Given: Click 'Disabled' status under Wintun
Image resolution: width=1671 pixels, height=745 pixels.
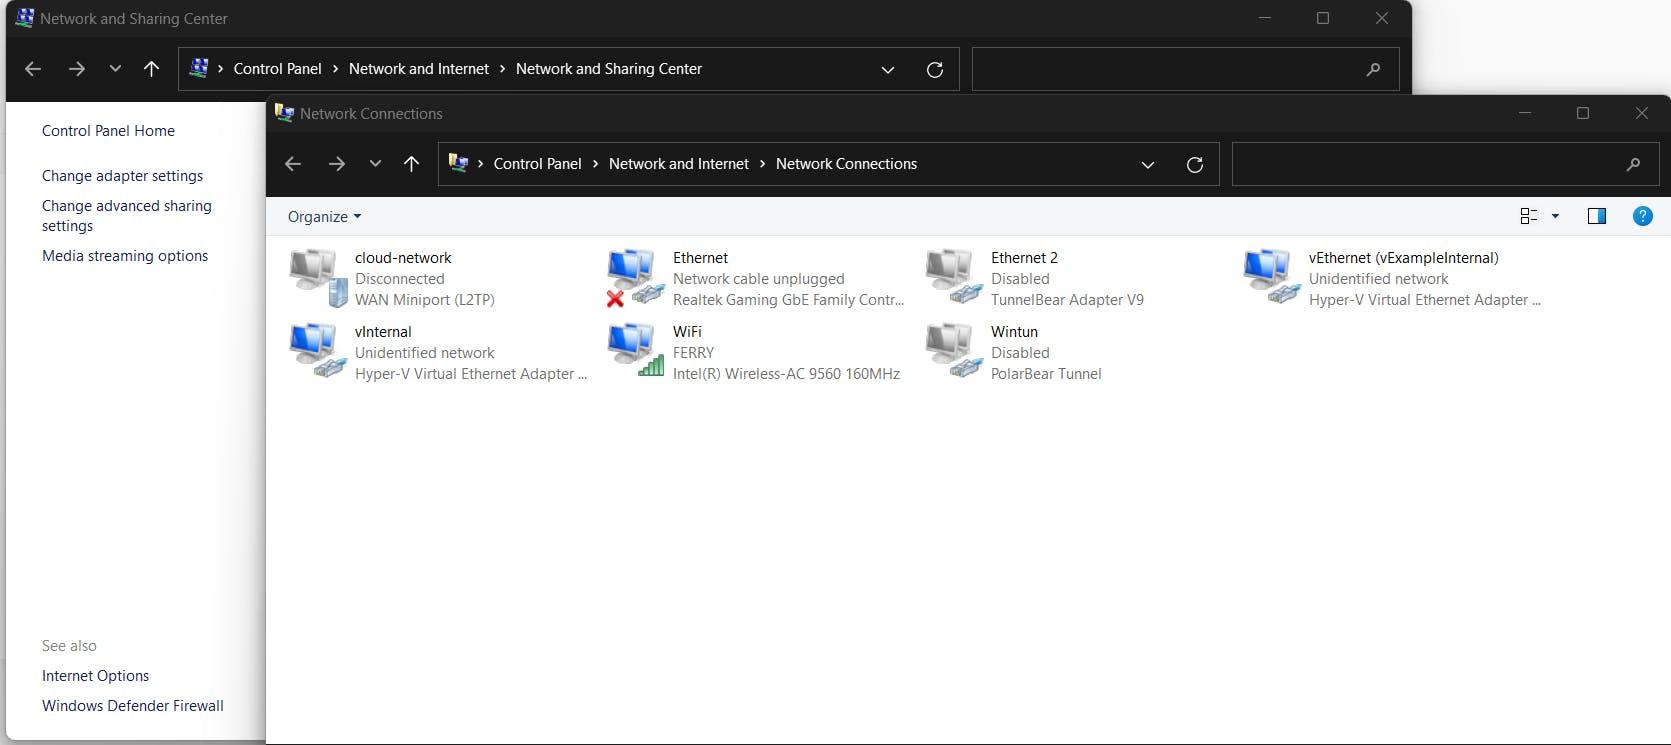Looking at the screenshot, I should click(1020, 353).
